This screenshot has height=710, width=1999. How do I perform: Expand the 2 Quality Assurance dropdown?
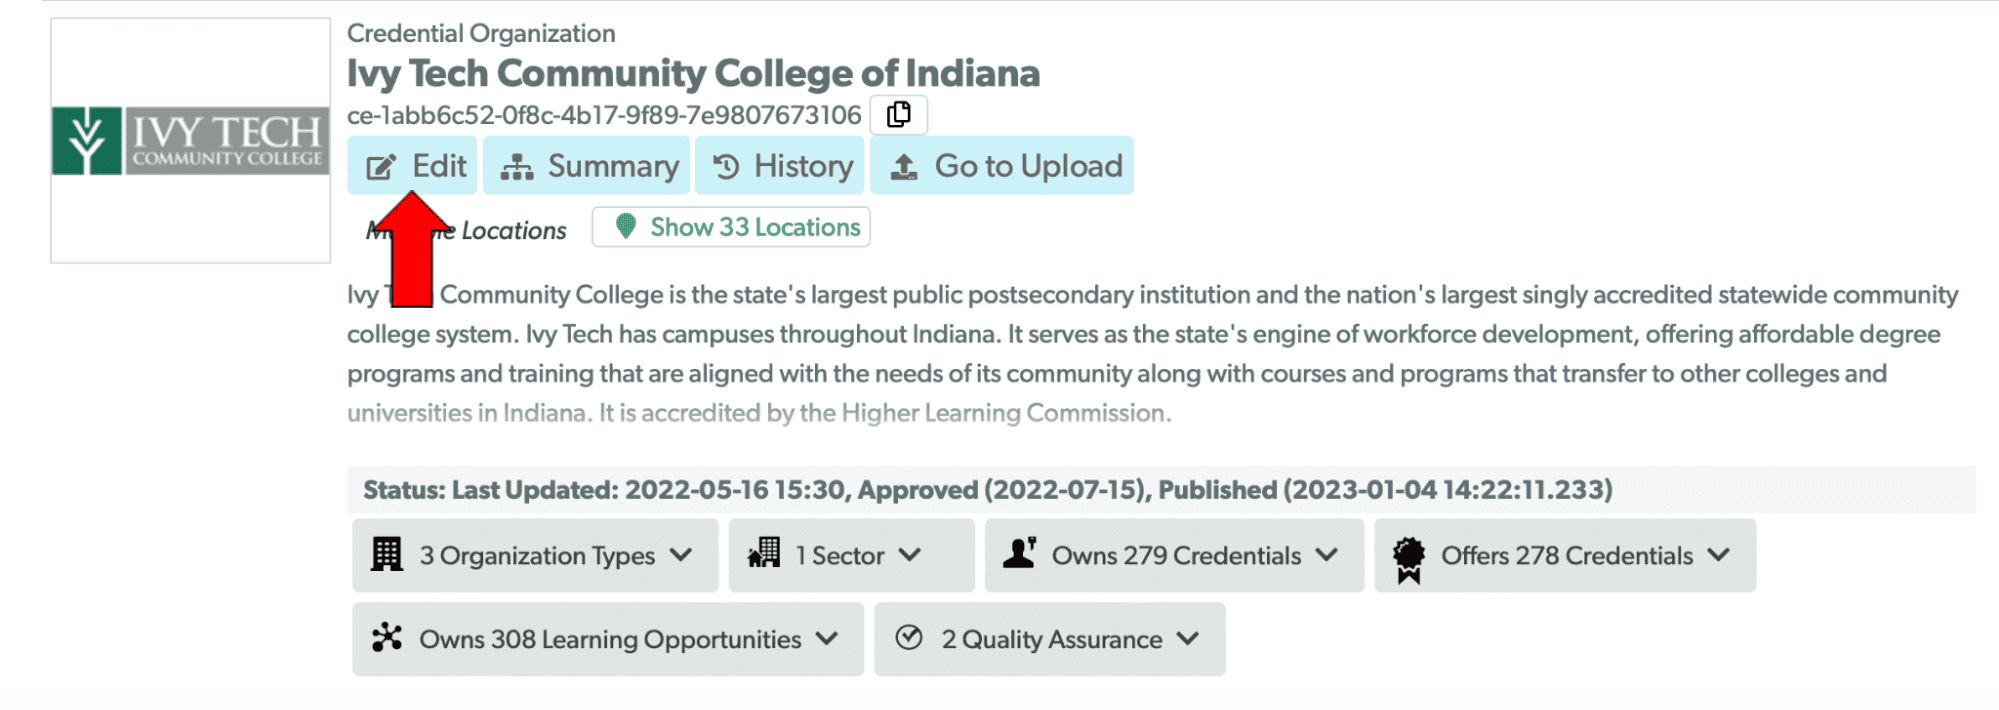coord(1189,639)
